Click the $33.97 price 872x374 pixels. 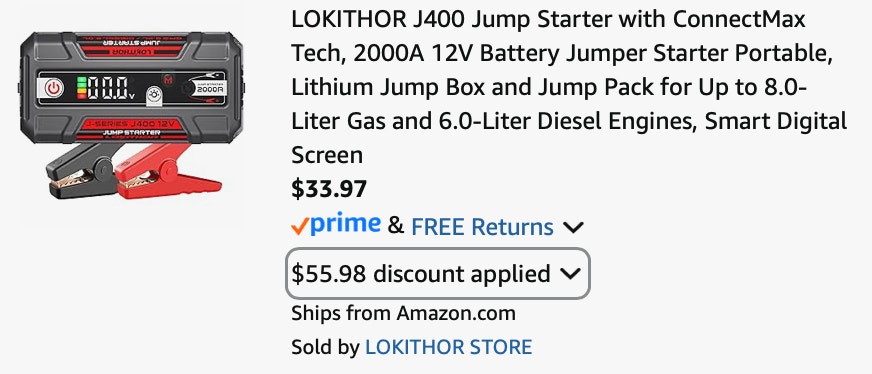click(x=329, y=189)
